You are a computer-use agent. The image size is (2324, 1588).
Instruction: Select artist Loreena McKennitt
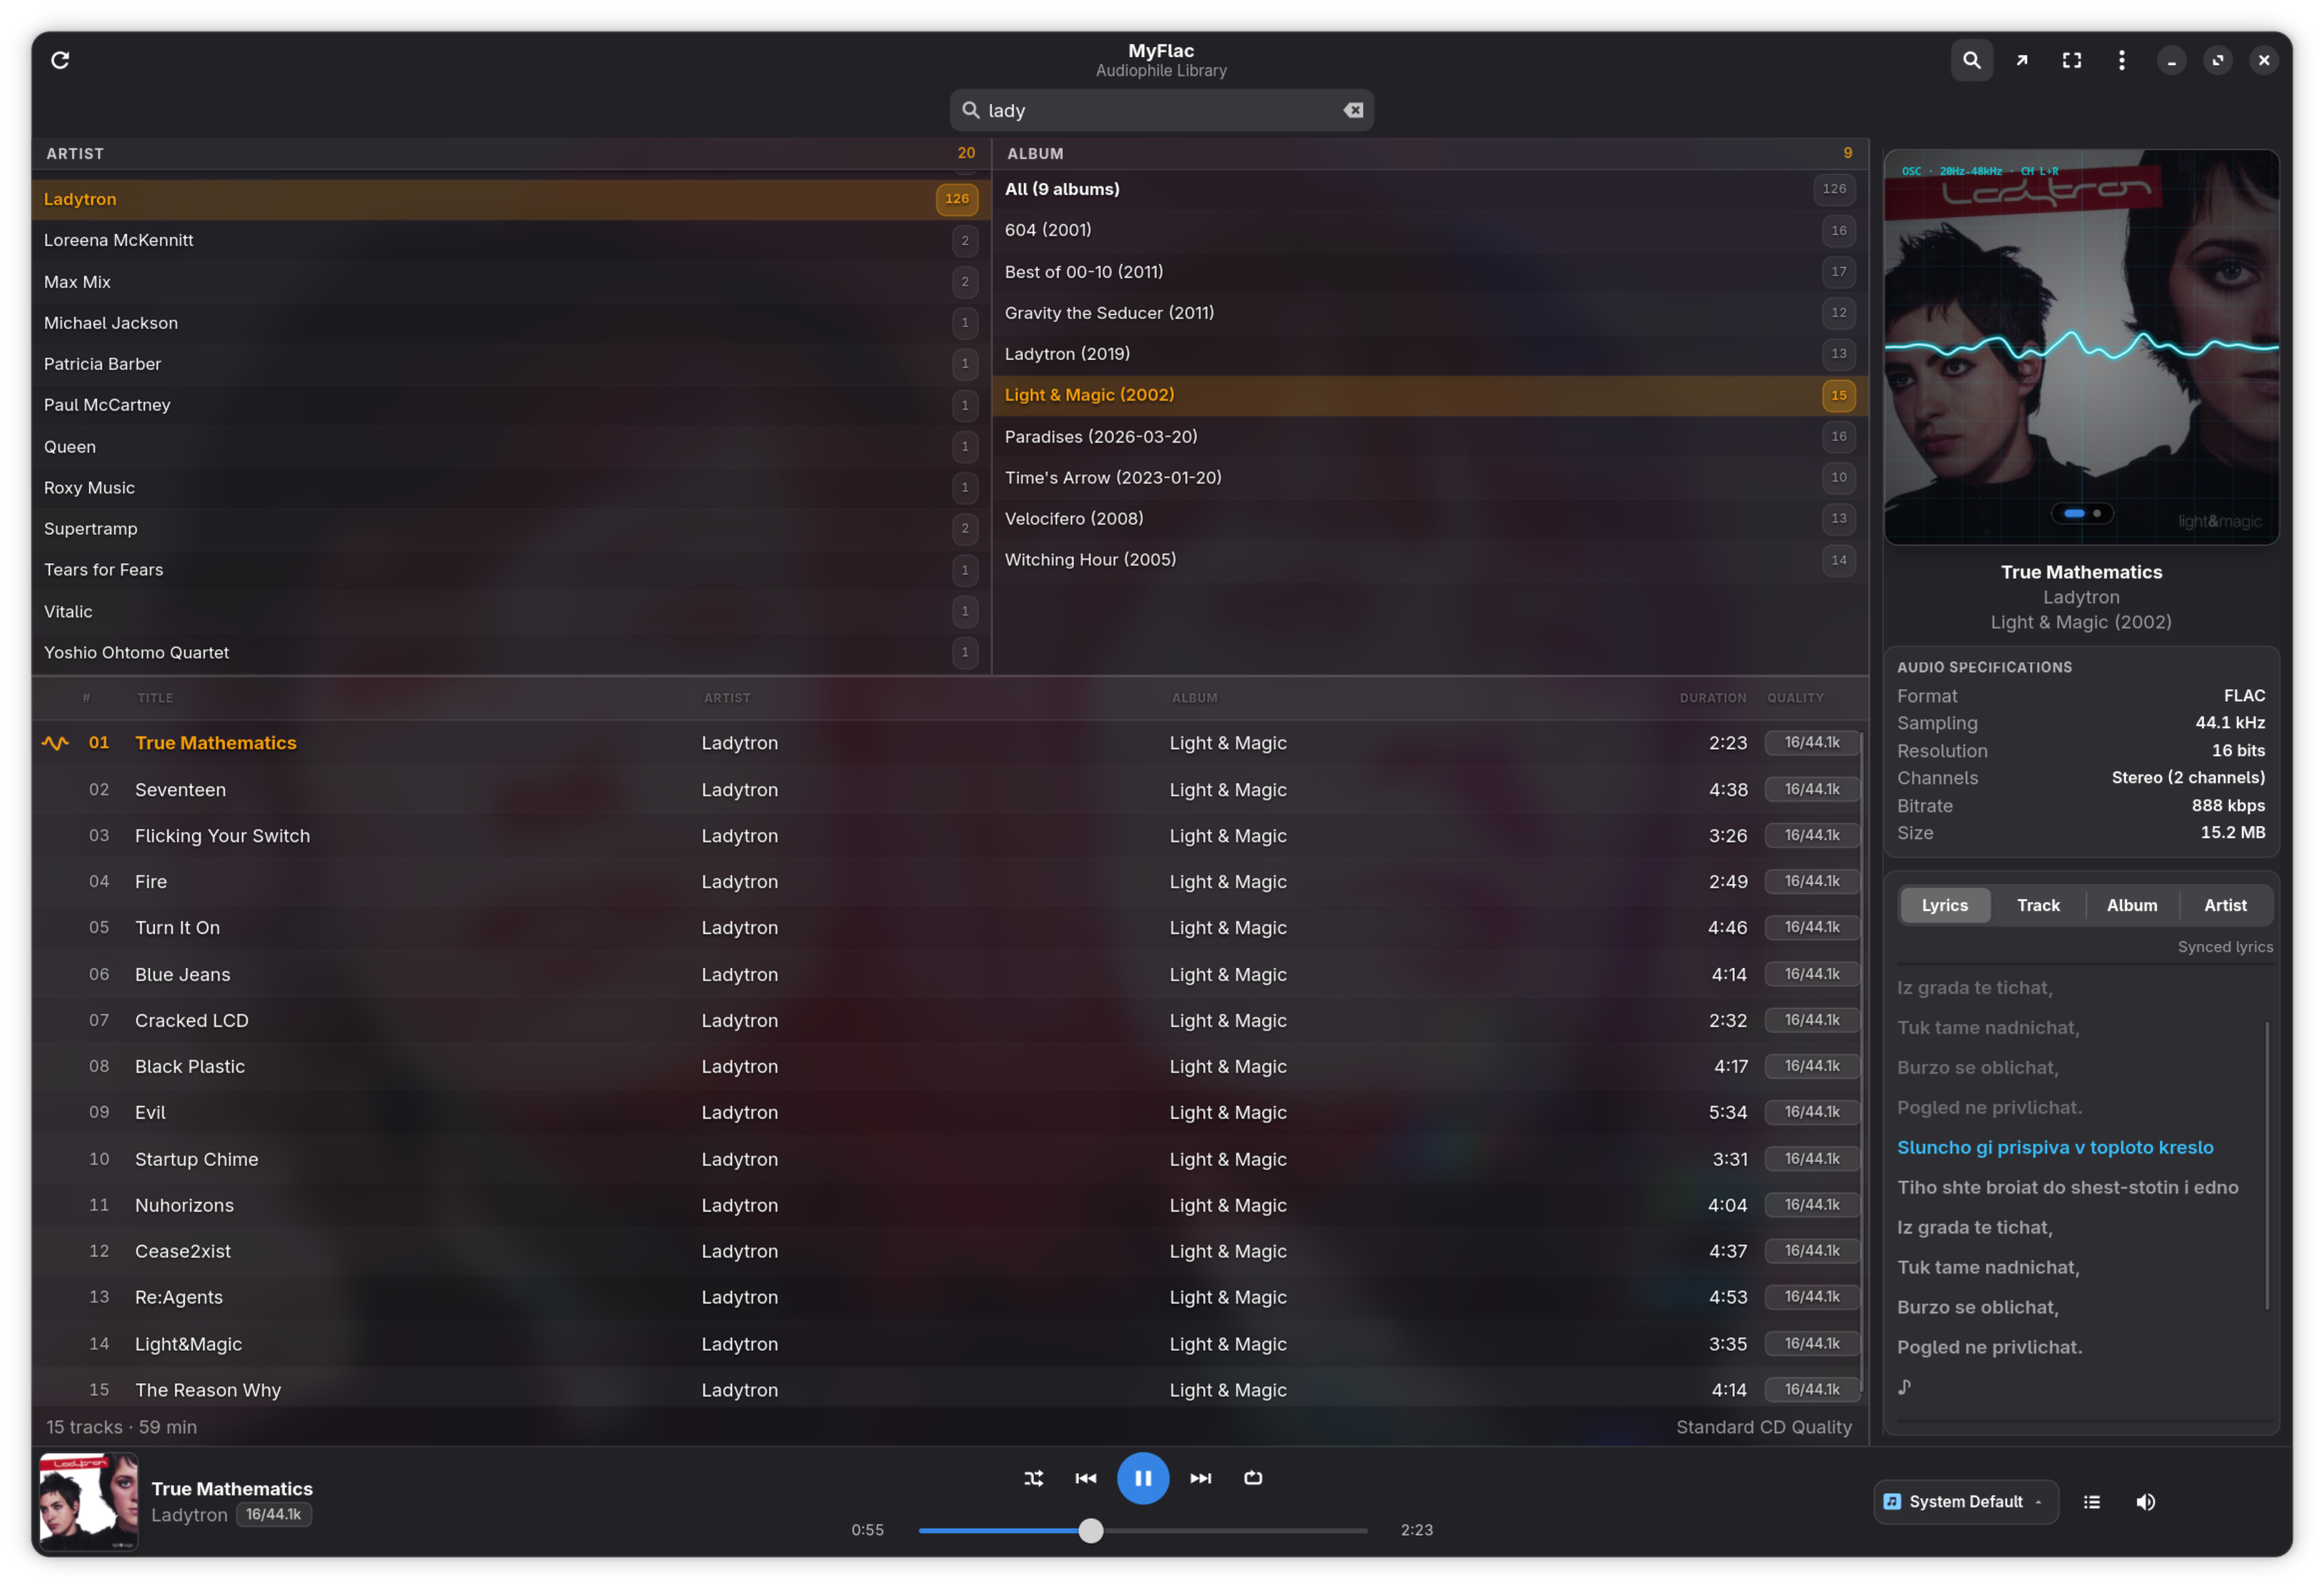pyautogui.click(x=511, y=240)
